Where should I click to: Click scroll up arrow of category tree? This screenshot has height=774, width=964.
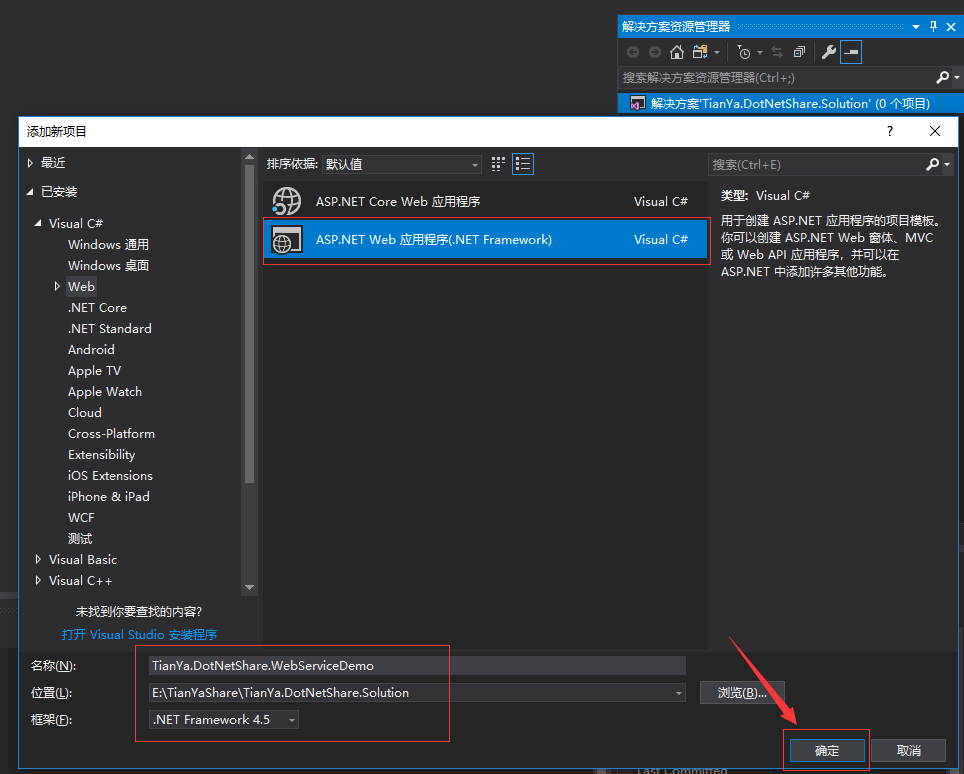click(x=249, y=157)
